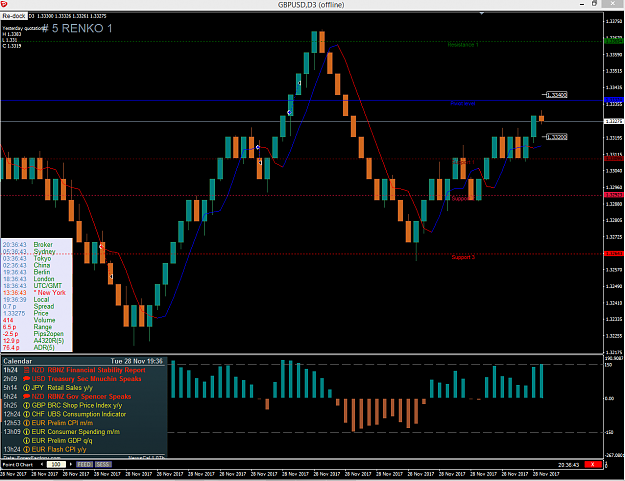Image resolution: width=625 pixels, height=481 pixels.
Task: Select 'RBNZ Financial Stability Report' calendar entry
Action: click(x=96, y=370)
